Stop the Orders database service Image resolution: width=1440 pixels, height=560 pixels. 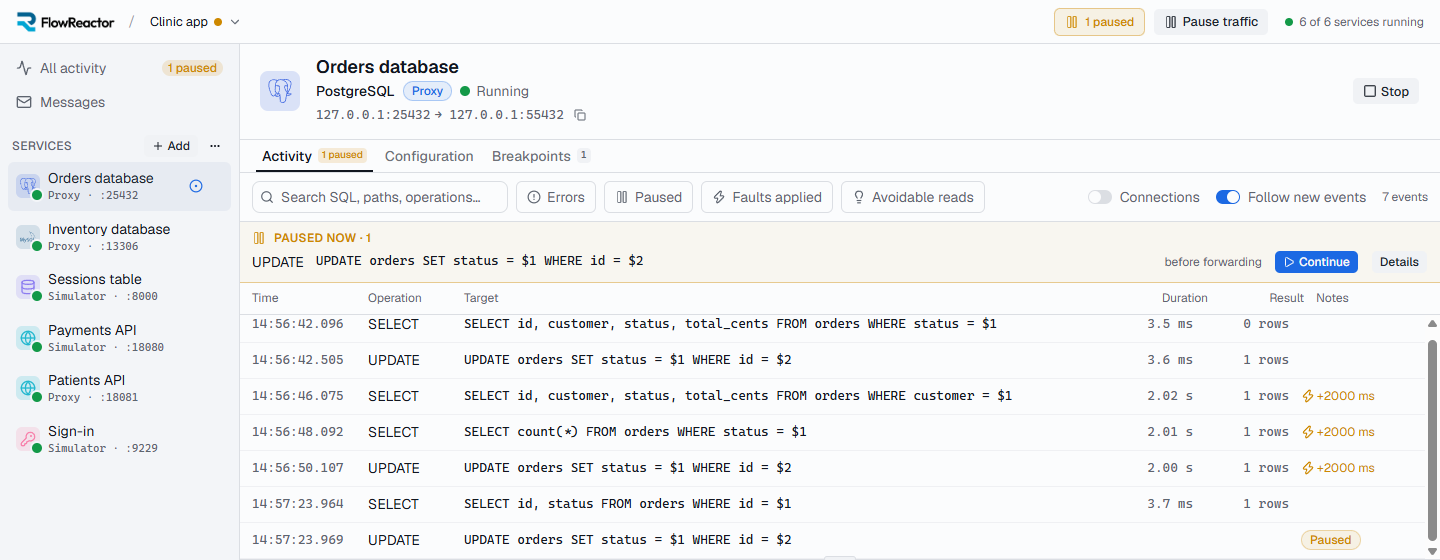[1386, 91]
